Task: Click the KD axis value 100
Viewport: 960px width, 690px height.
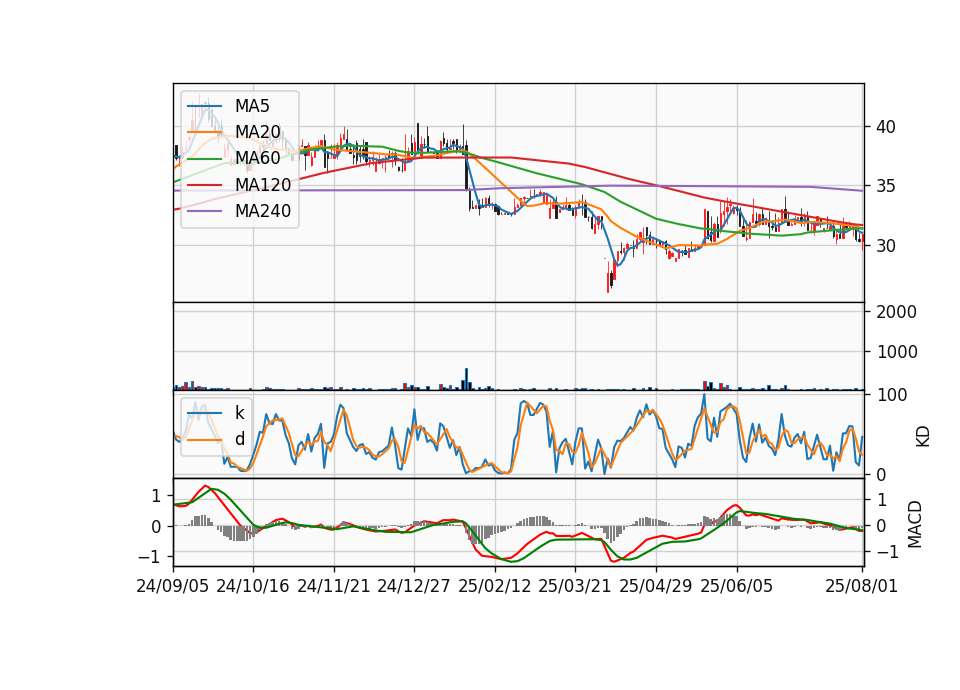Action: click(892, 395)
